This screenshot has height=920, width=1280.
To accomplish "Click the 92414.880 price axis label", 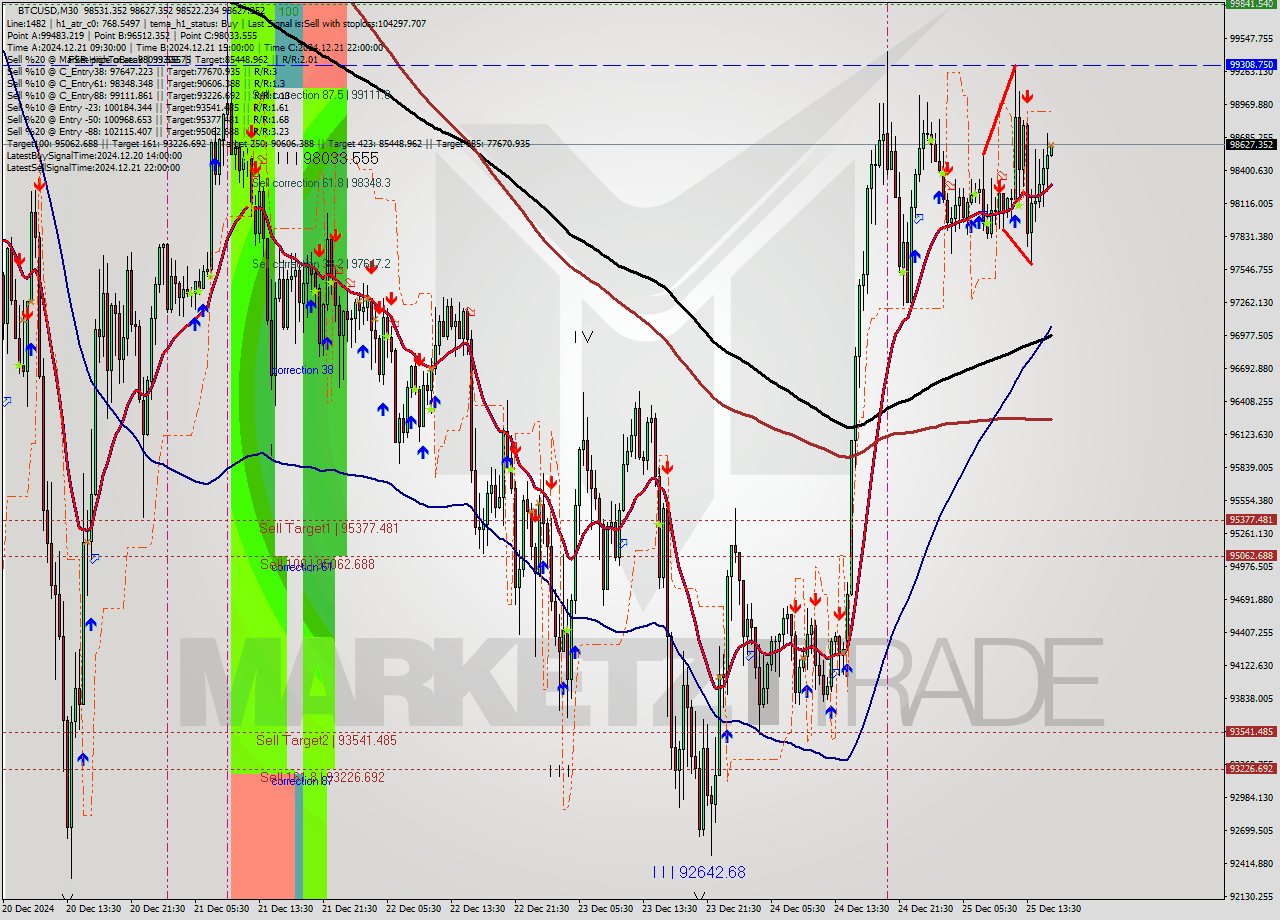I will pos(1251,863).
